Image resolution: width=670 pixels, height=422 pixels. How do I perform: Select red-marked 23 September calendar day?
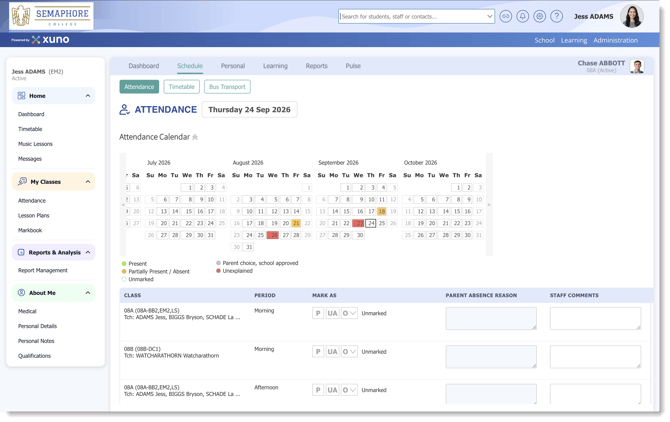point(358,223)
